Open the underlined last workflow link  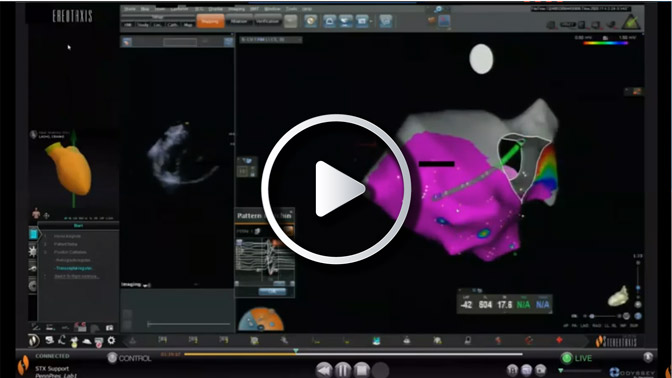point(76,276)
